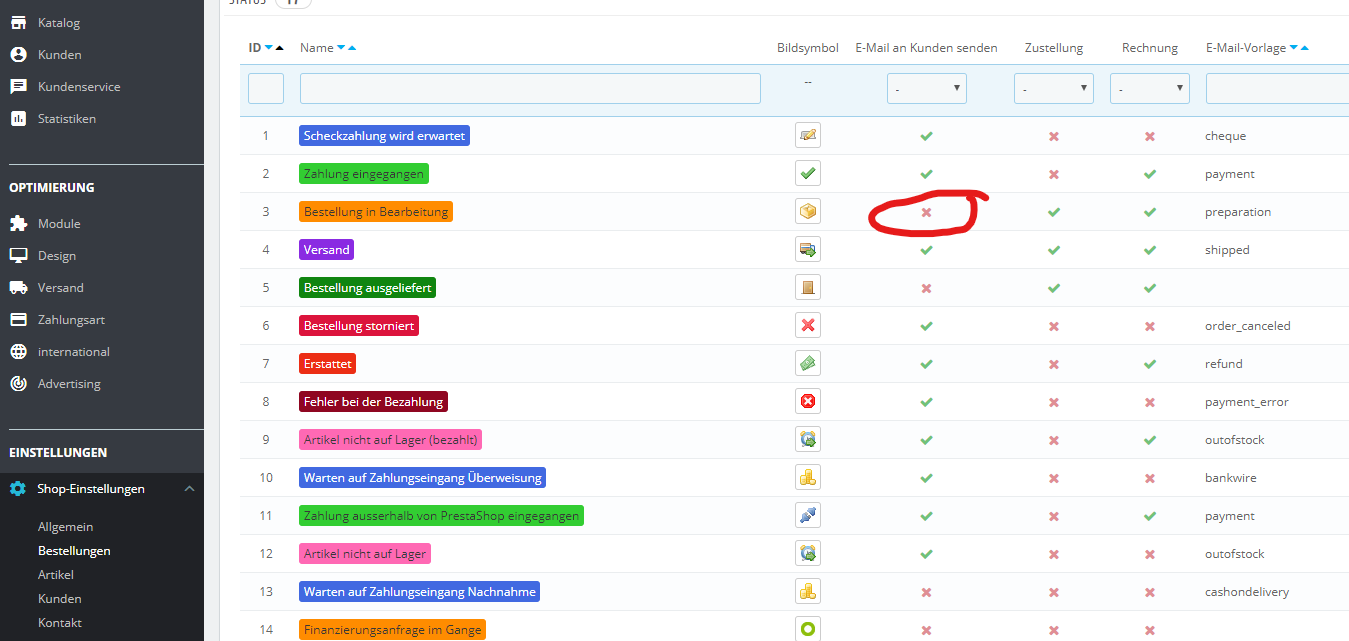Open the E-Mail an Kunden senden filter dropdown

(x=926, y=89)
